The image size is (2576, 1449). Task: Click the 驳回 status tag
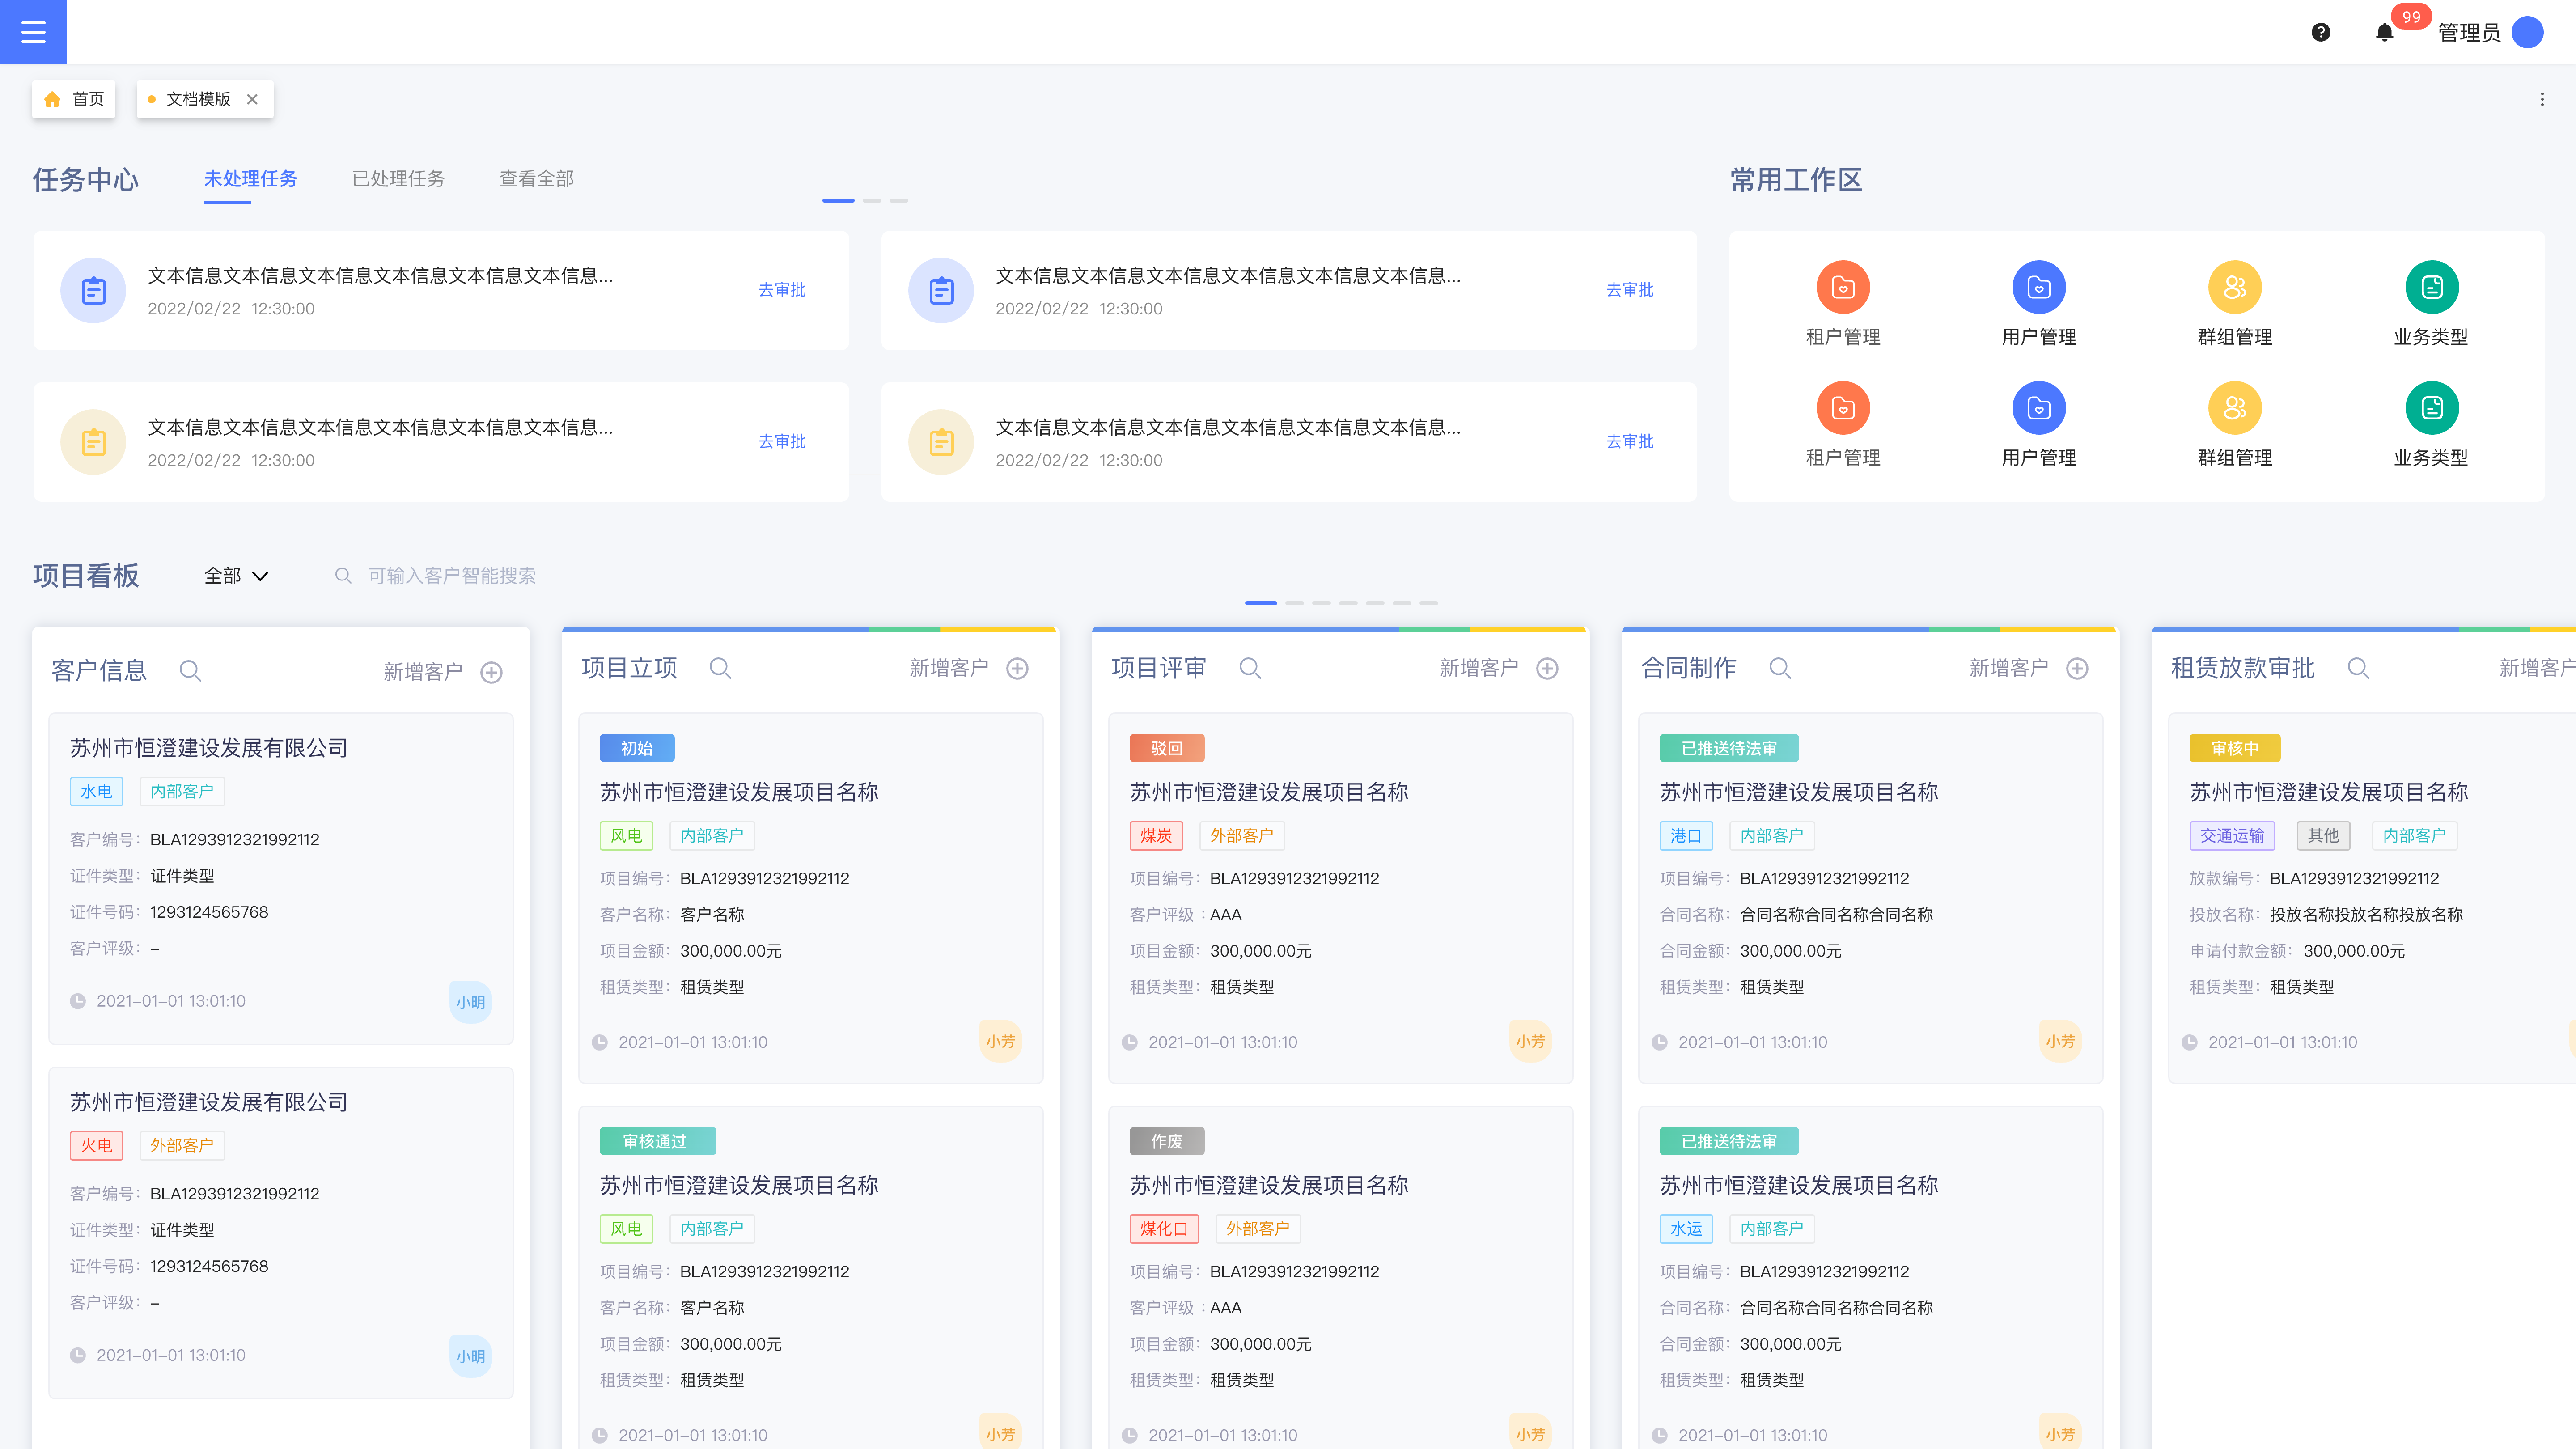coord(1167,748)
